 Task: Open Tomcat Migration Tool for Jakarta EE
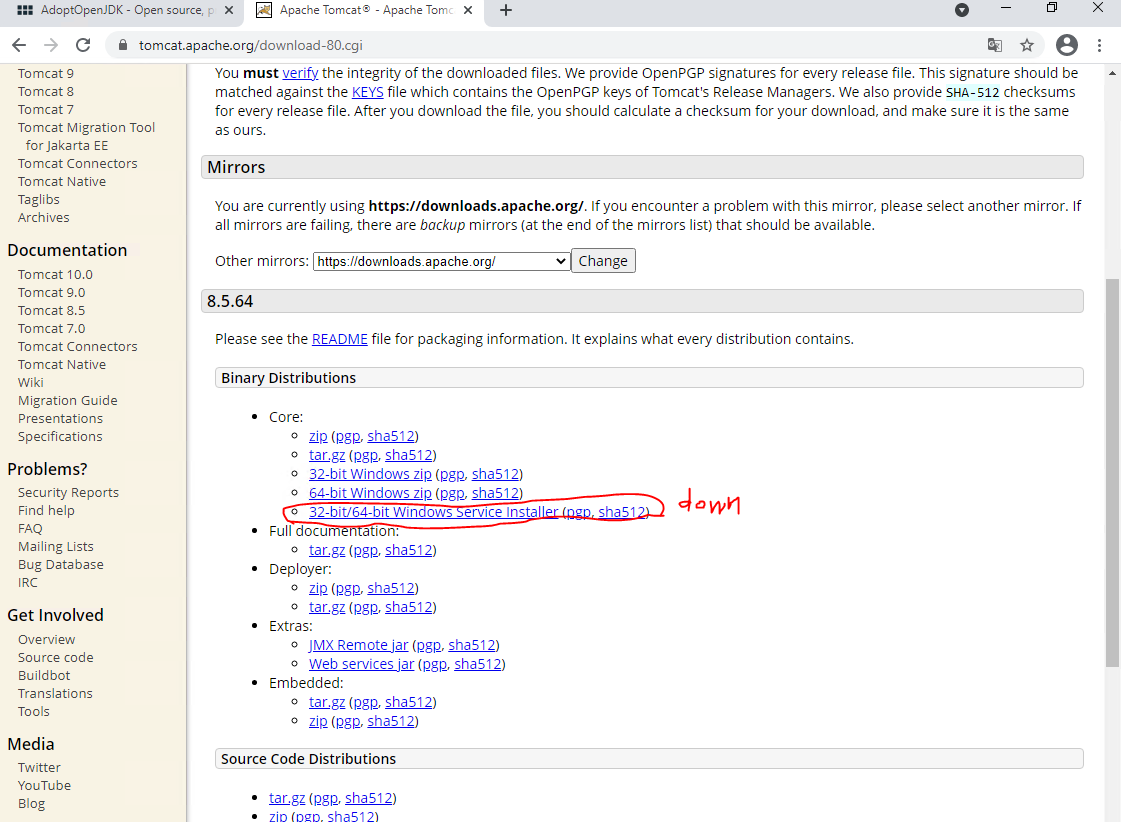(x=86, y=136)
